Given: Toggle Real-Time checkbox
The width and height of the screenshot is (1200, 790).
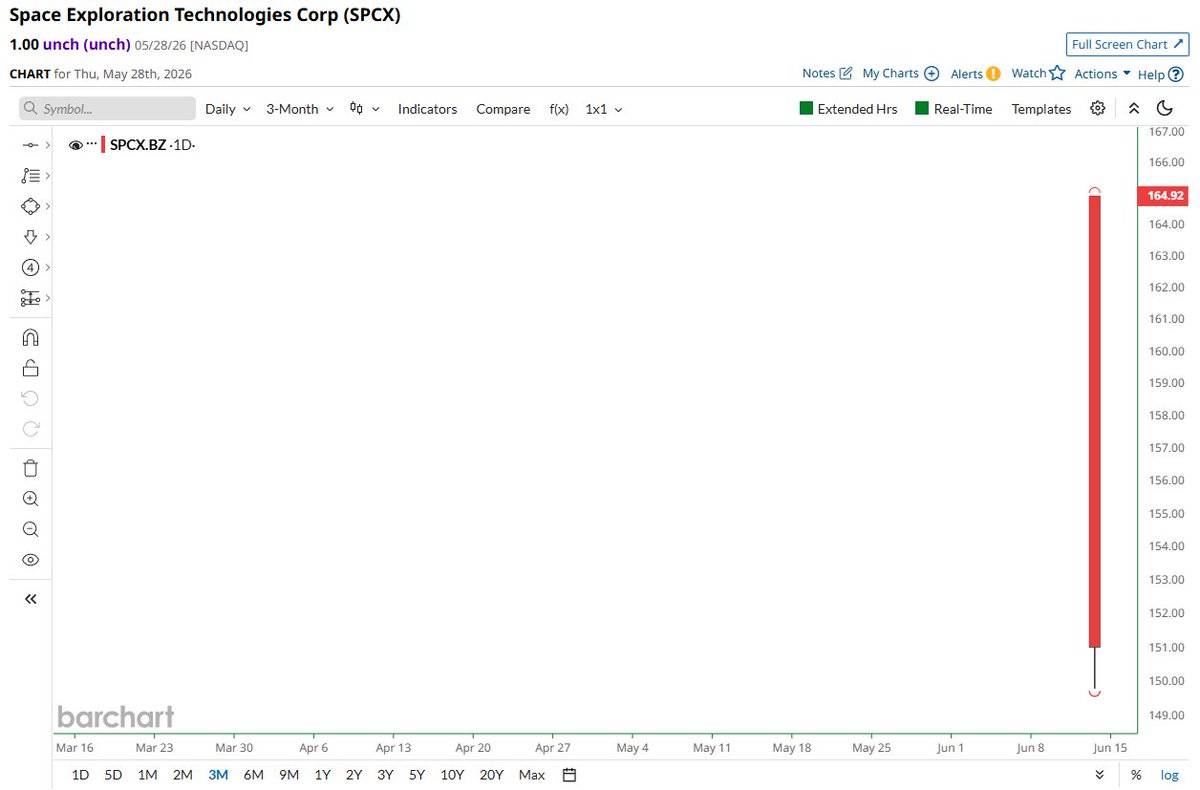Looking at the screenshot, I should pos(922,108).
